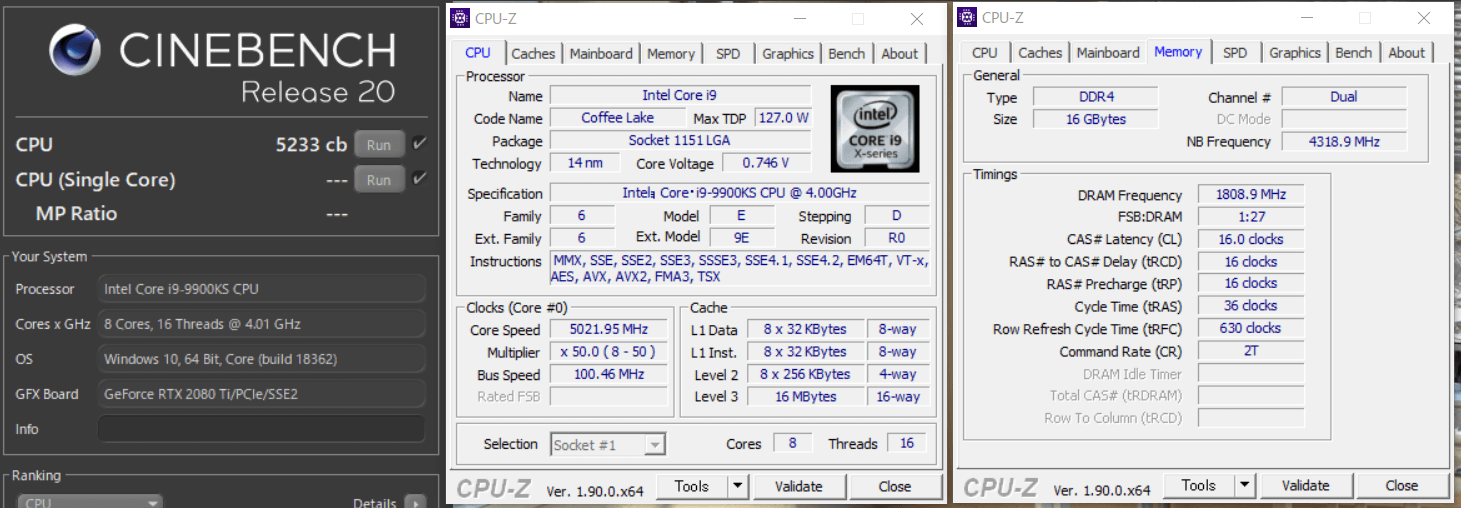Screen dimensions: 1461x508
Task: Click the memory Type value DDR4
Action: (1095, 97)
